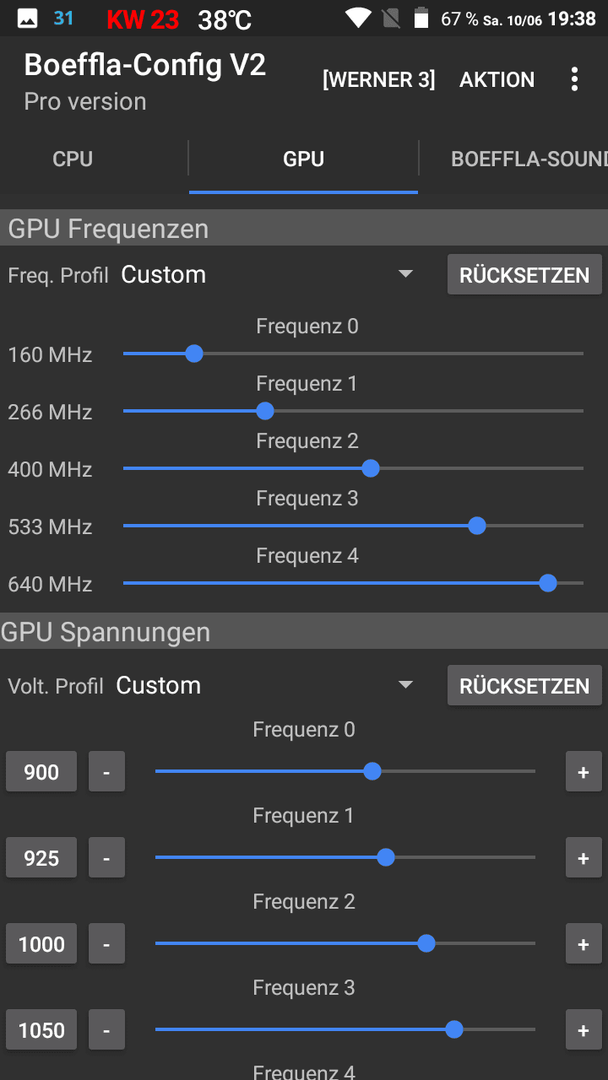Tap the Wi-Fi signal icon
Image resolution: width=608 pixels, height=1080 pixels.
pos(358,18)
